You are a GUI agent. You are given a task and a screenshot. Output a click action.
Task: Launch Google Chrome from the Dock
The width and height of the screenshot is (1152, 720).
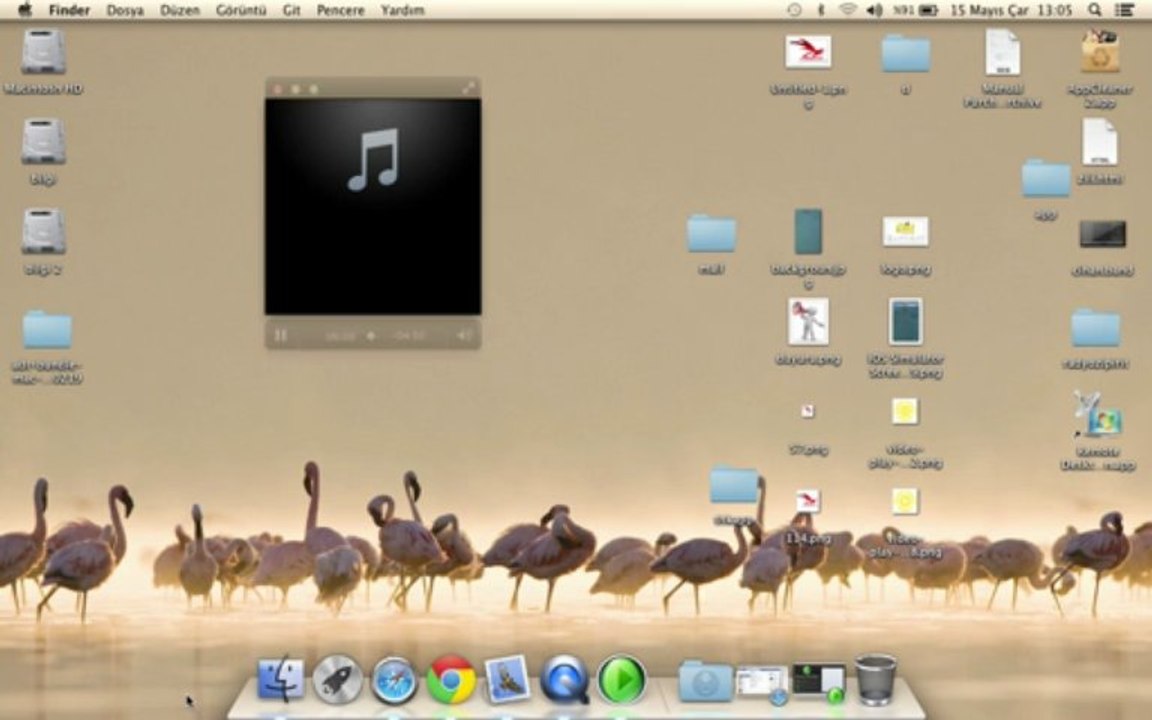pyautogui.click(x=451, y=680)
